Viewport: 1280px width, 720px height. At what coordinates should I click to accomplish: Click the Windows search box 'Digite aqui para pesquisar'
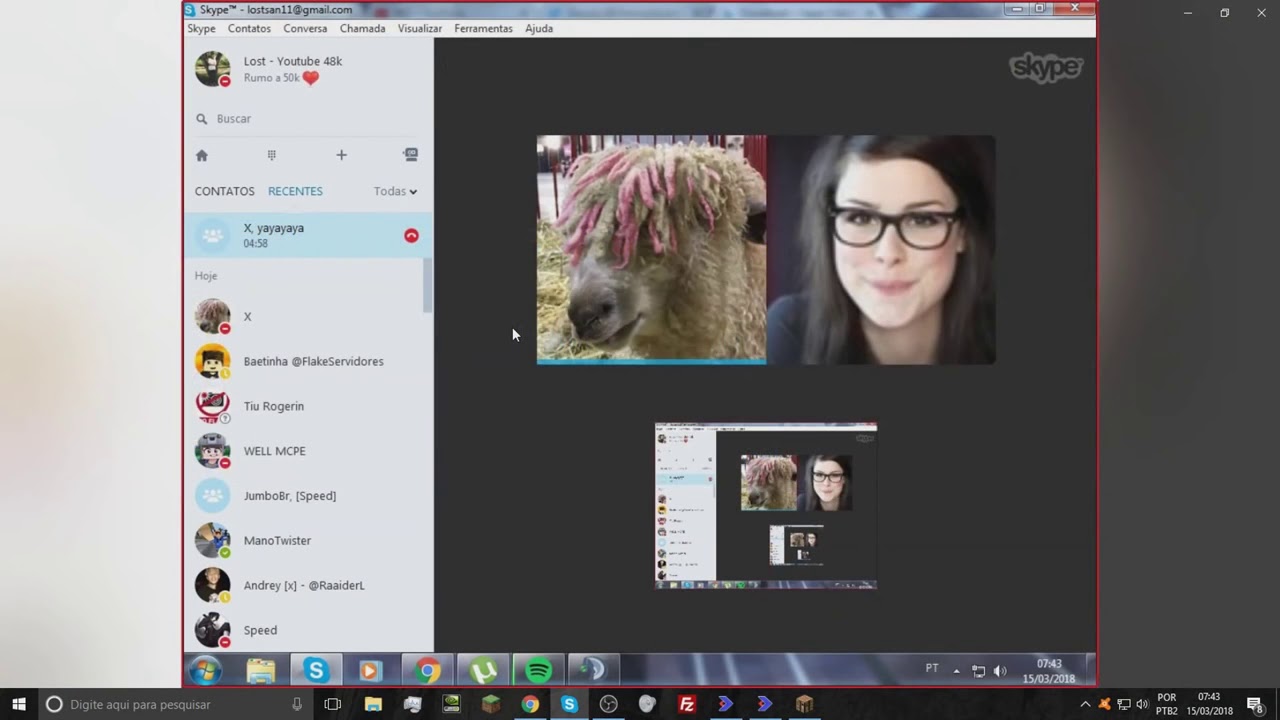[175, 704]
